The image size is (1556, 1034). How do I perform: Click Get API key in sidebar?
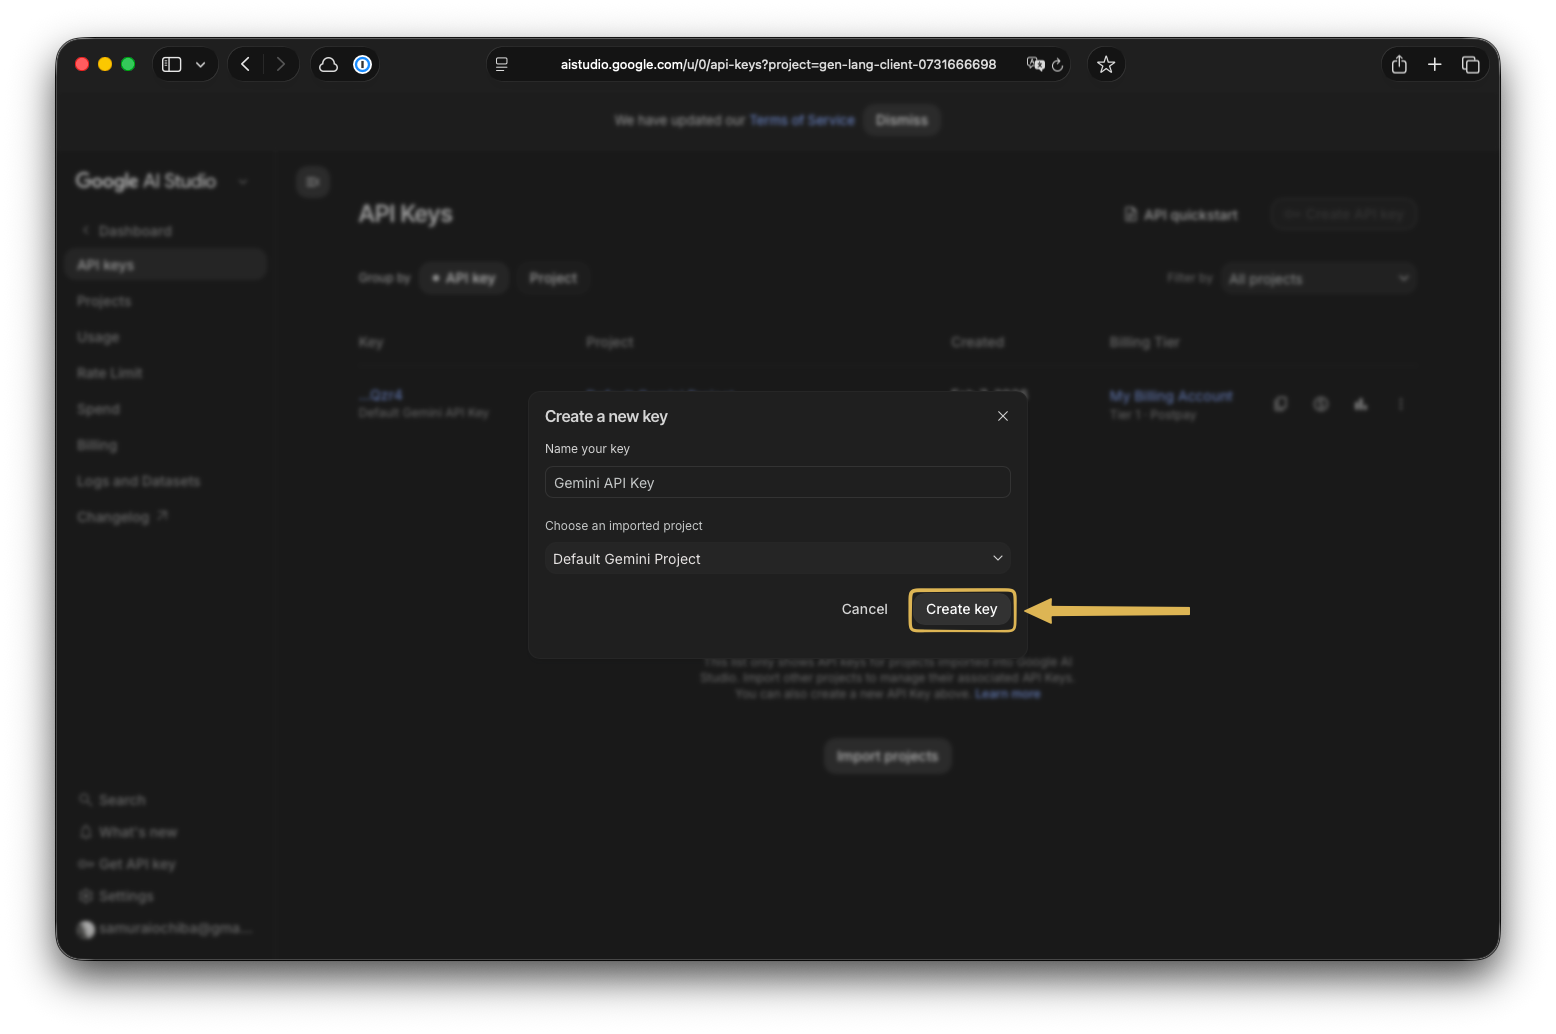coord(127,864)
